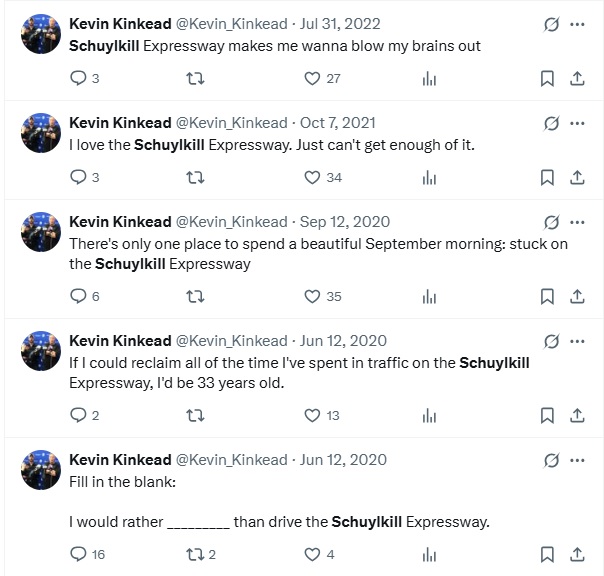Open the Oct 7, 2021 timestamp link
604x576 pixels.
coord(338,123)
